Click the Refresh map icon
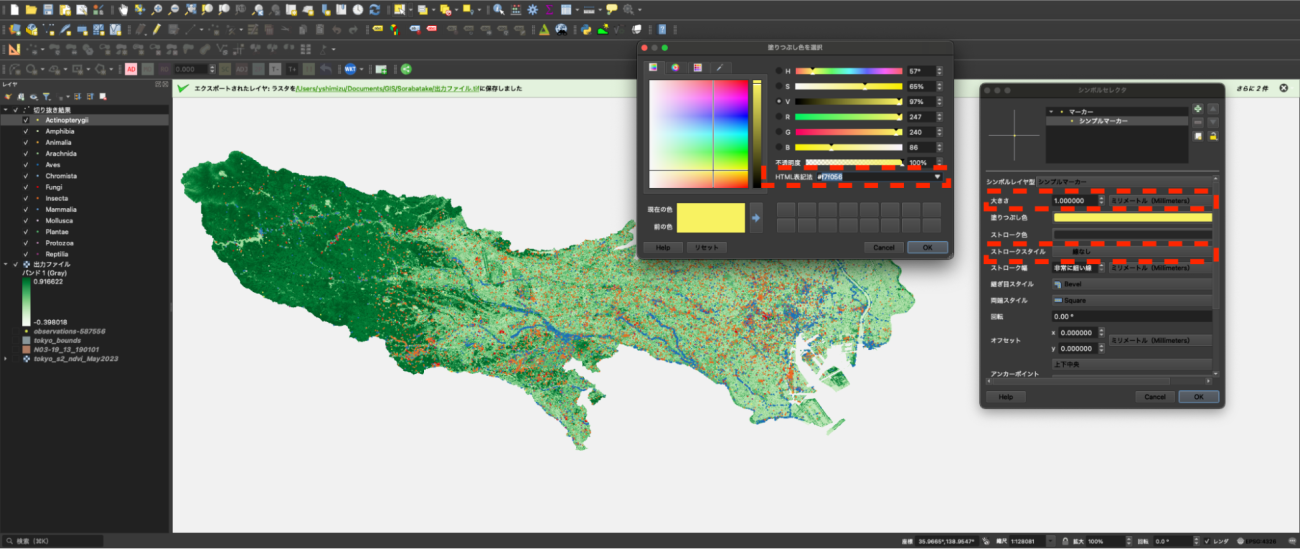This screenshot has height=549, width=1300. pyautogui.click(x=374, y=9)
